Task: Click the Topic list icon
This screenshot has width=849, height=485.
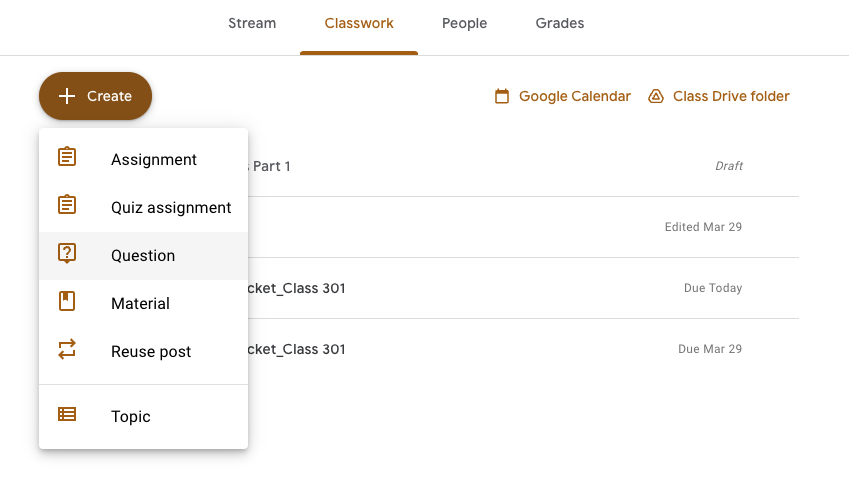Action: click(67, 416)
